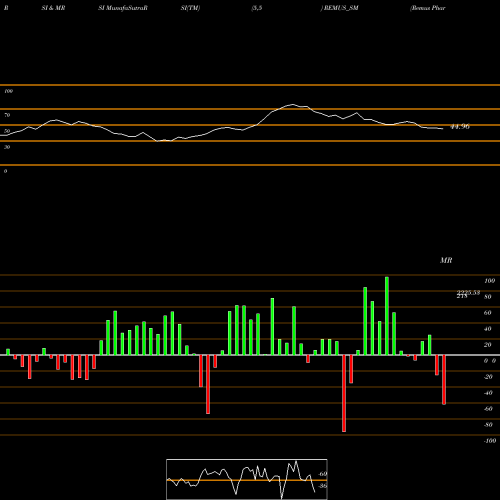Select the tallest green bar in MR histogram
The image size is (500, 500).
[x=387, y=316]
